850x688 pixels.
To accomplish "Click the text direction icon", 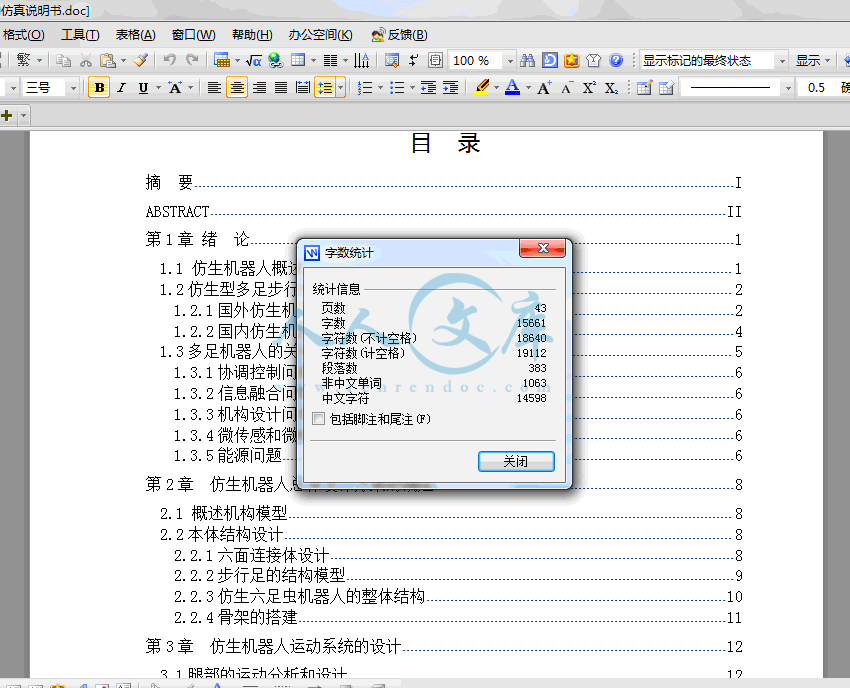I will click(x=362, y=60).
